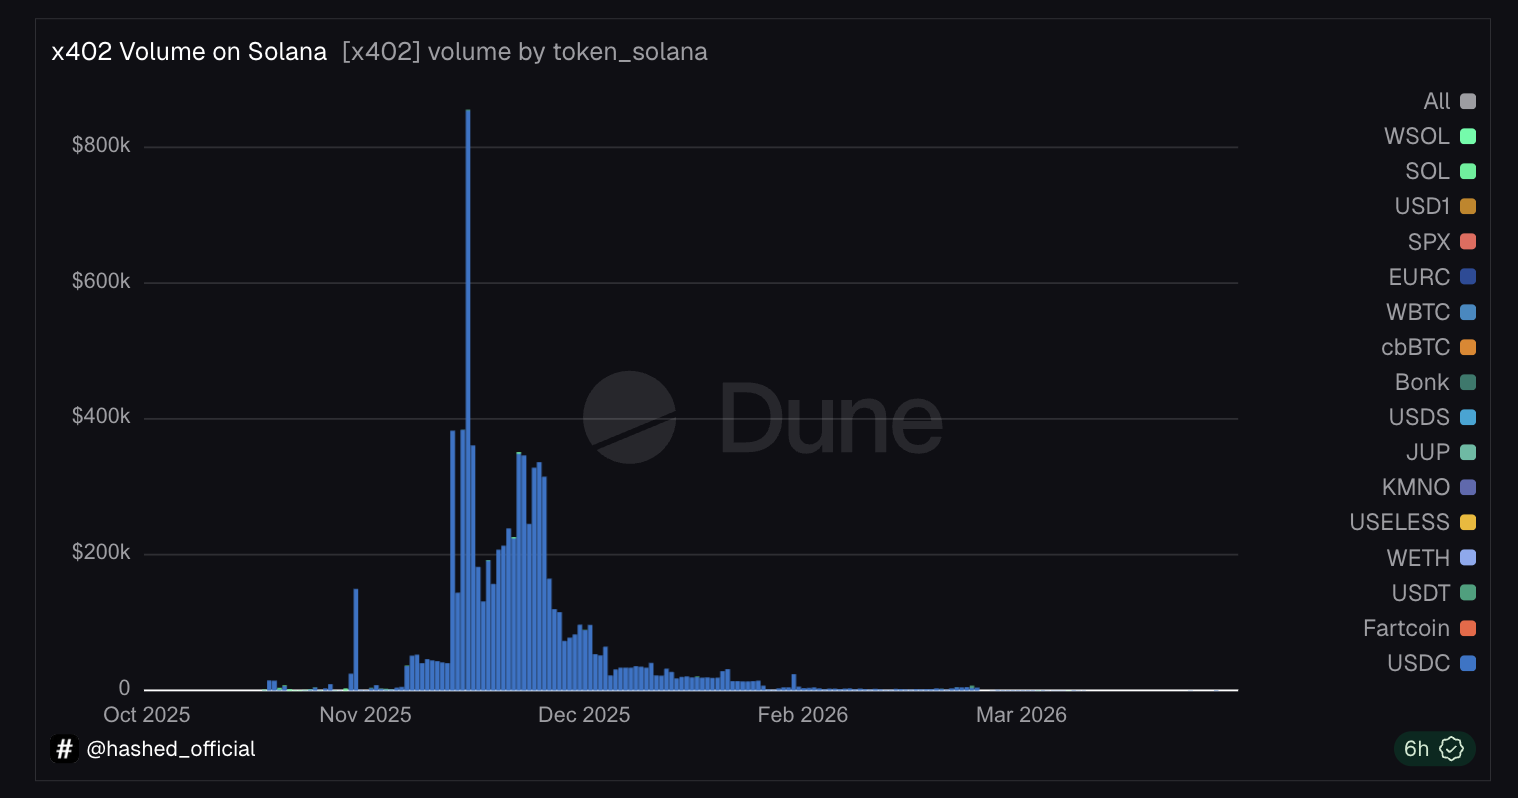Click the 6h refresh status badge
Screen dimensions: 1518x798
1434,748
